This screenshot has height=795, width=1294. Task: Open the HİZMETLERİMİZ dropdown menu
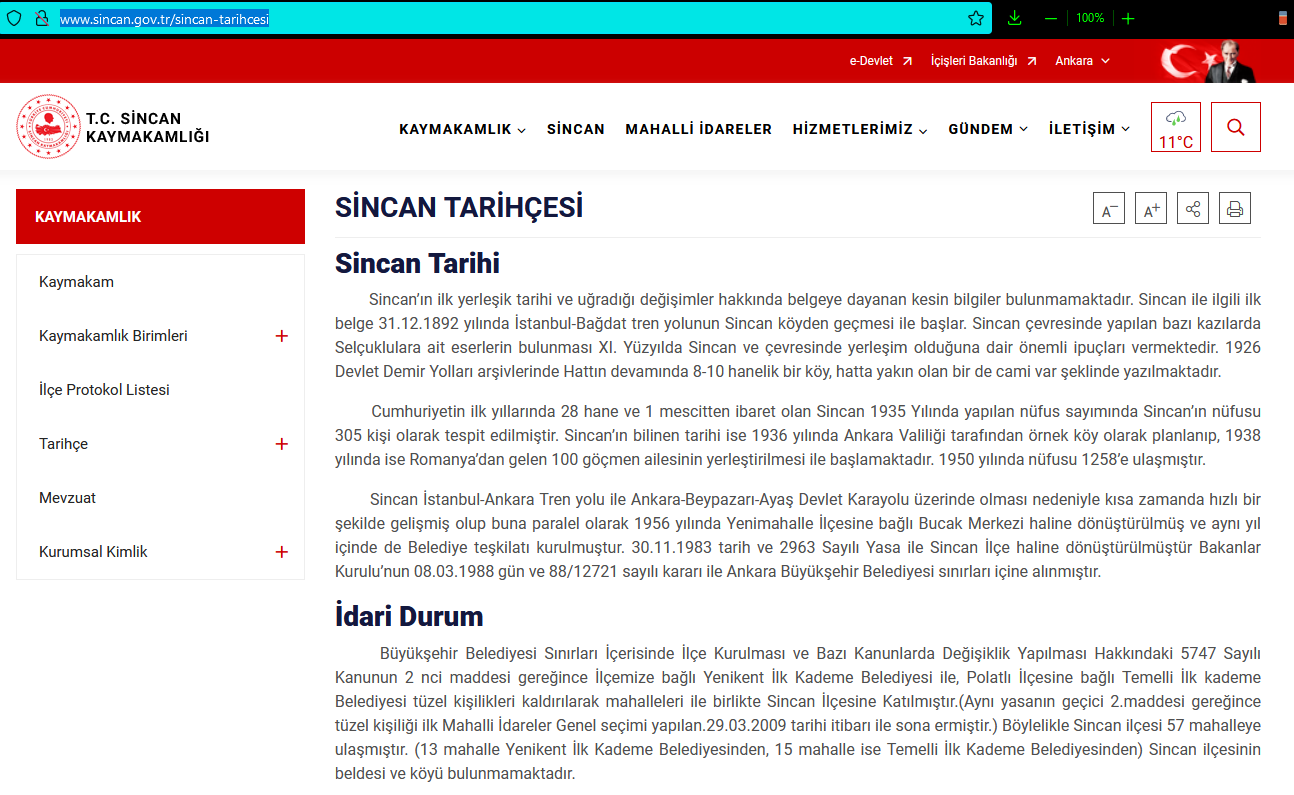(860, 129)
